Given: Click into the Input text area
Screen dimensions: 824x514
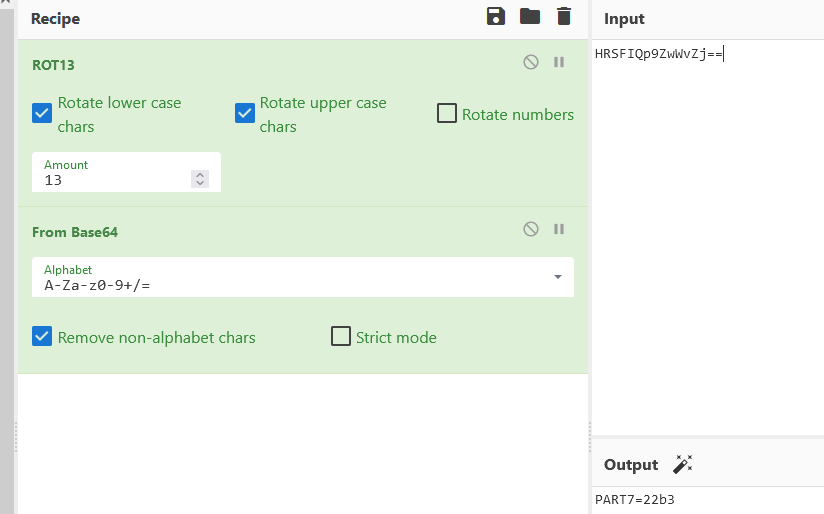Looking at the screenshot, I should [x=707, y=237].
